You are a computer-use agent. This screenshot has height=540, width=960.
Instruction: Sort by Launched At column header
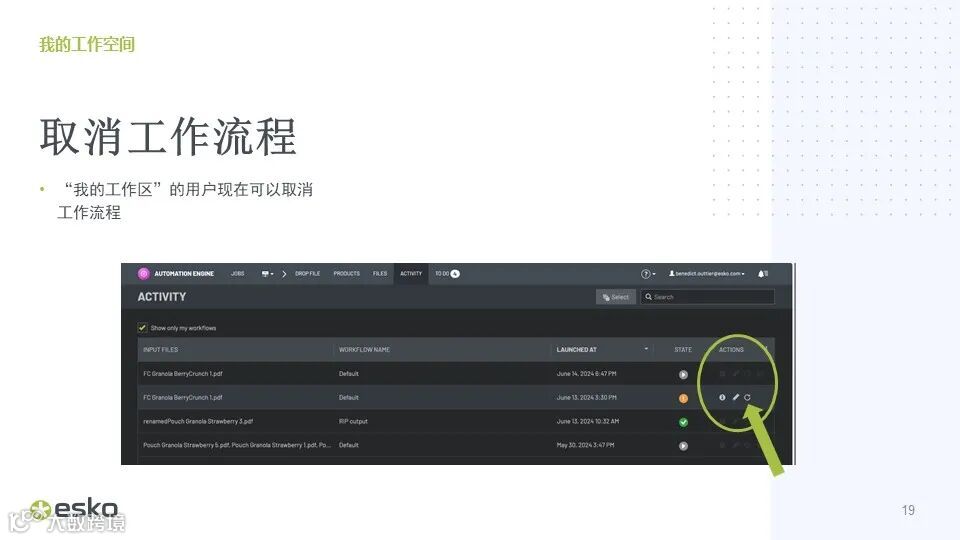577,350
